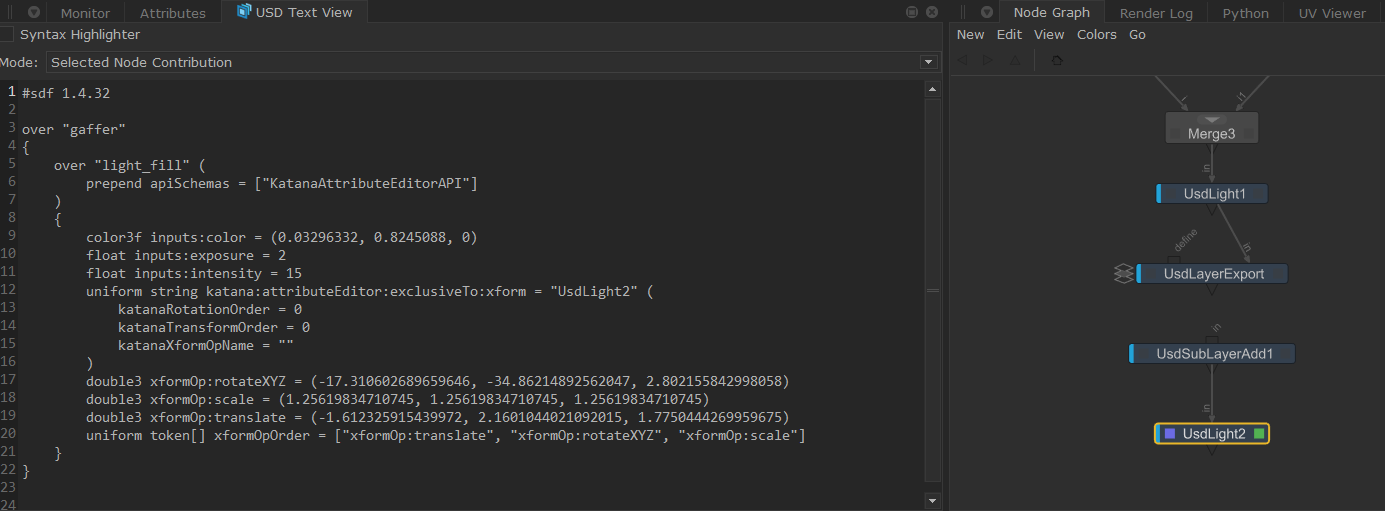Open the left pane's tab options arrow
Image resolution: width=1385 pixels, height=511 pixels.
click(x=33, y=12)
